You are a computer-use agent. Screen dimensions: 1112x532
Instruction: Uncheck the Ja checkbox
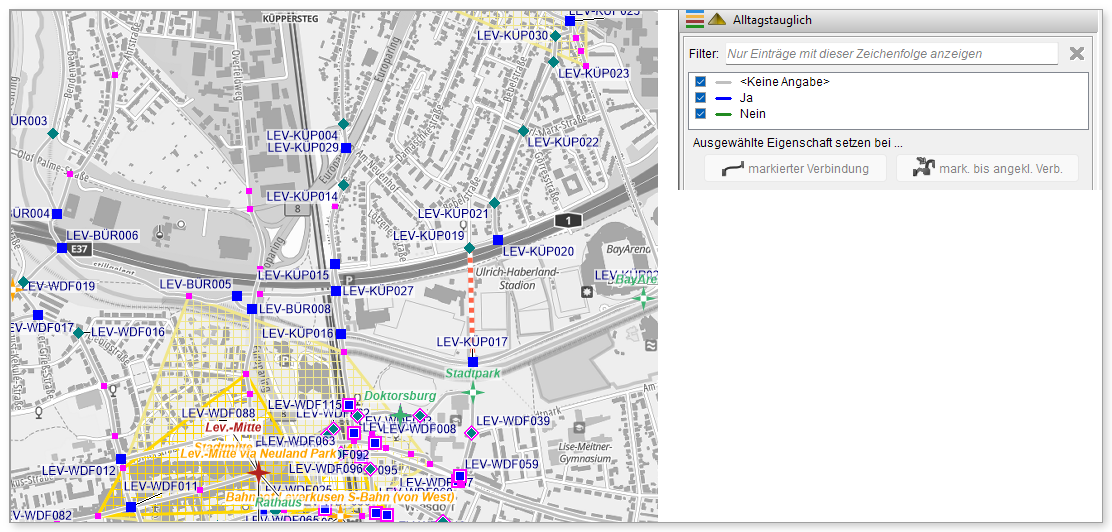(701, 97)
